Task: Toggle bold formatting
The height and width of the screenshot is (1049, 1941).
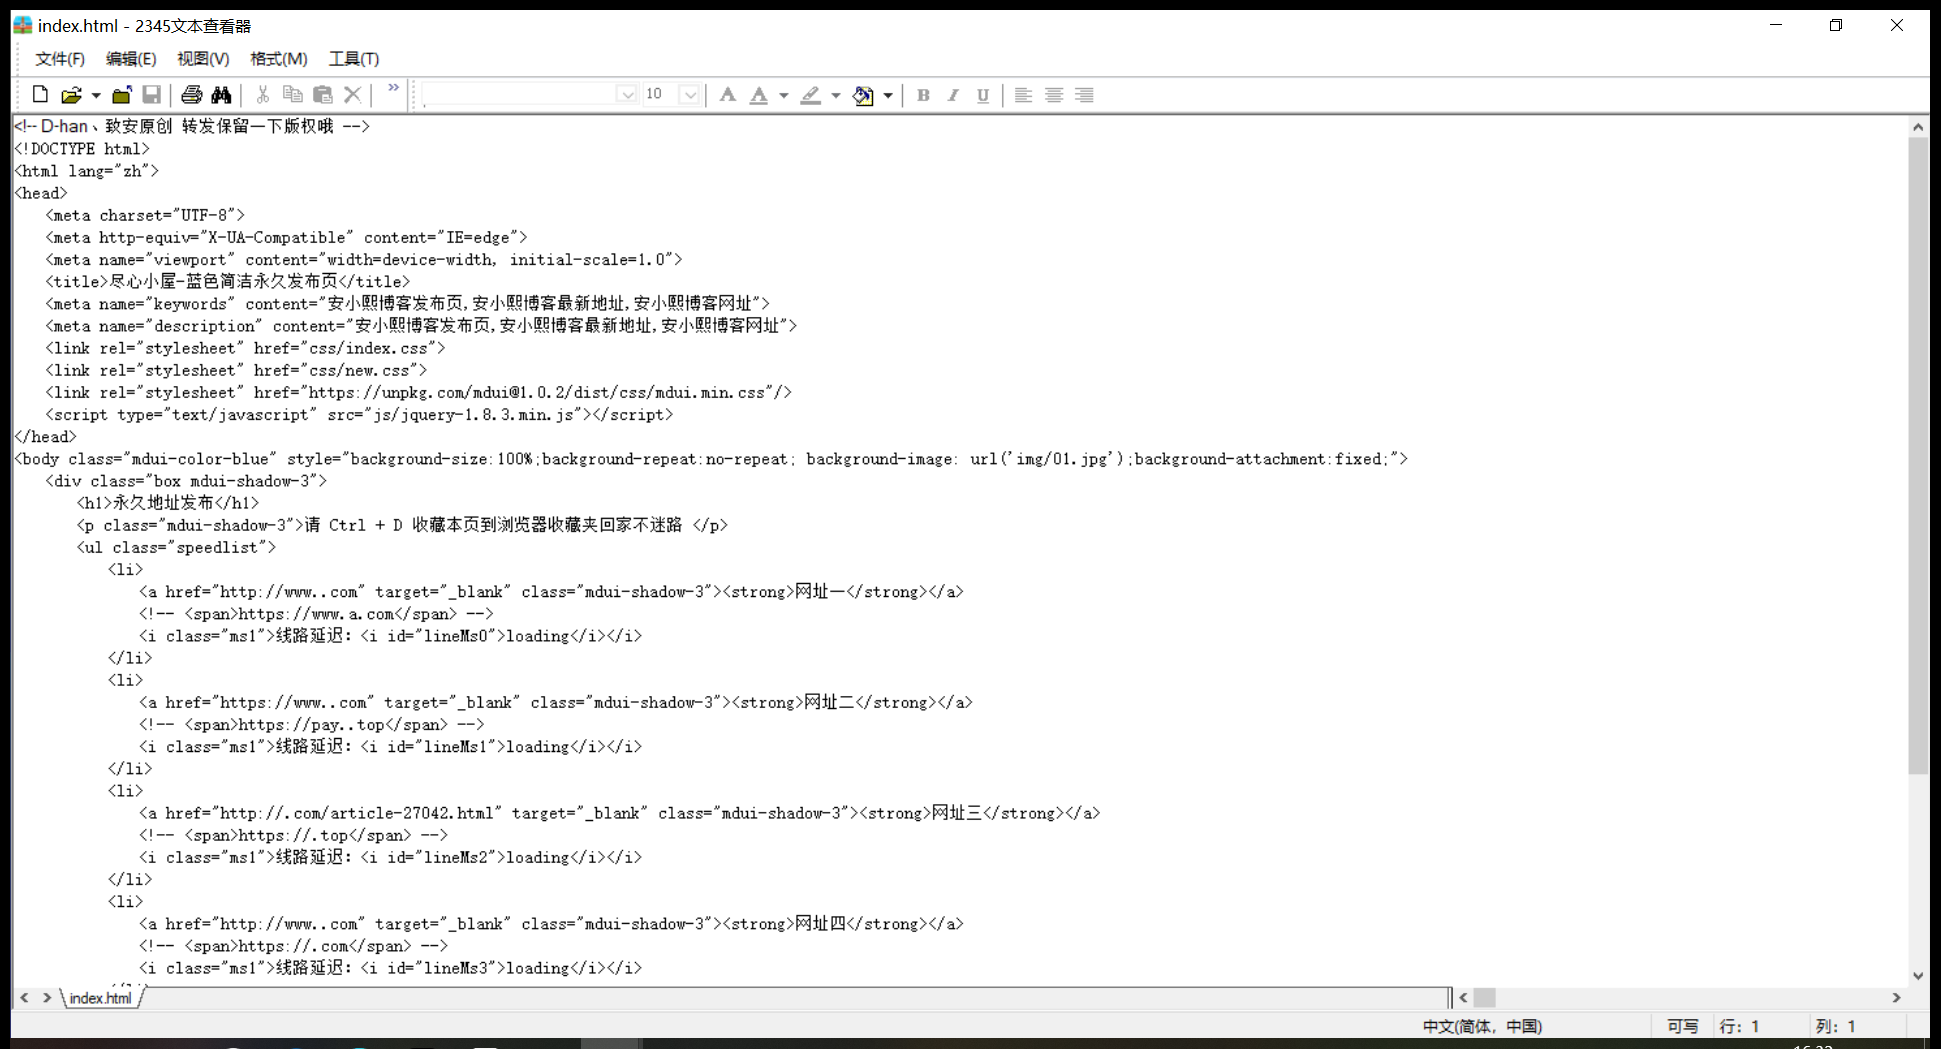Action: (923, 95)
